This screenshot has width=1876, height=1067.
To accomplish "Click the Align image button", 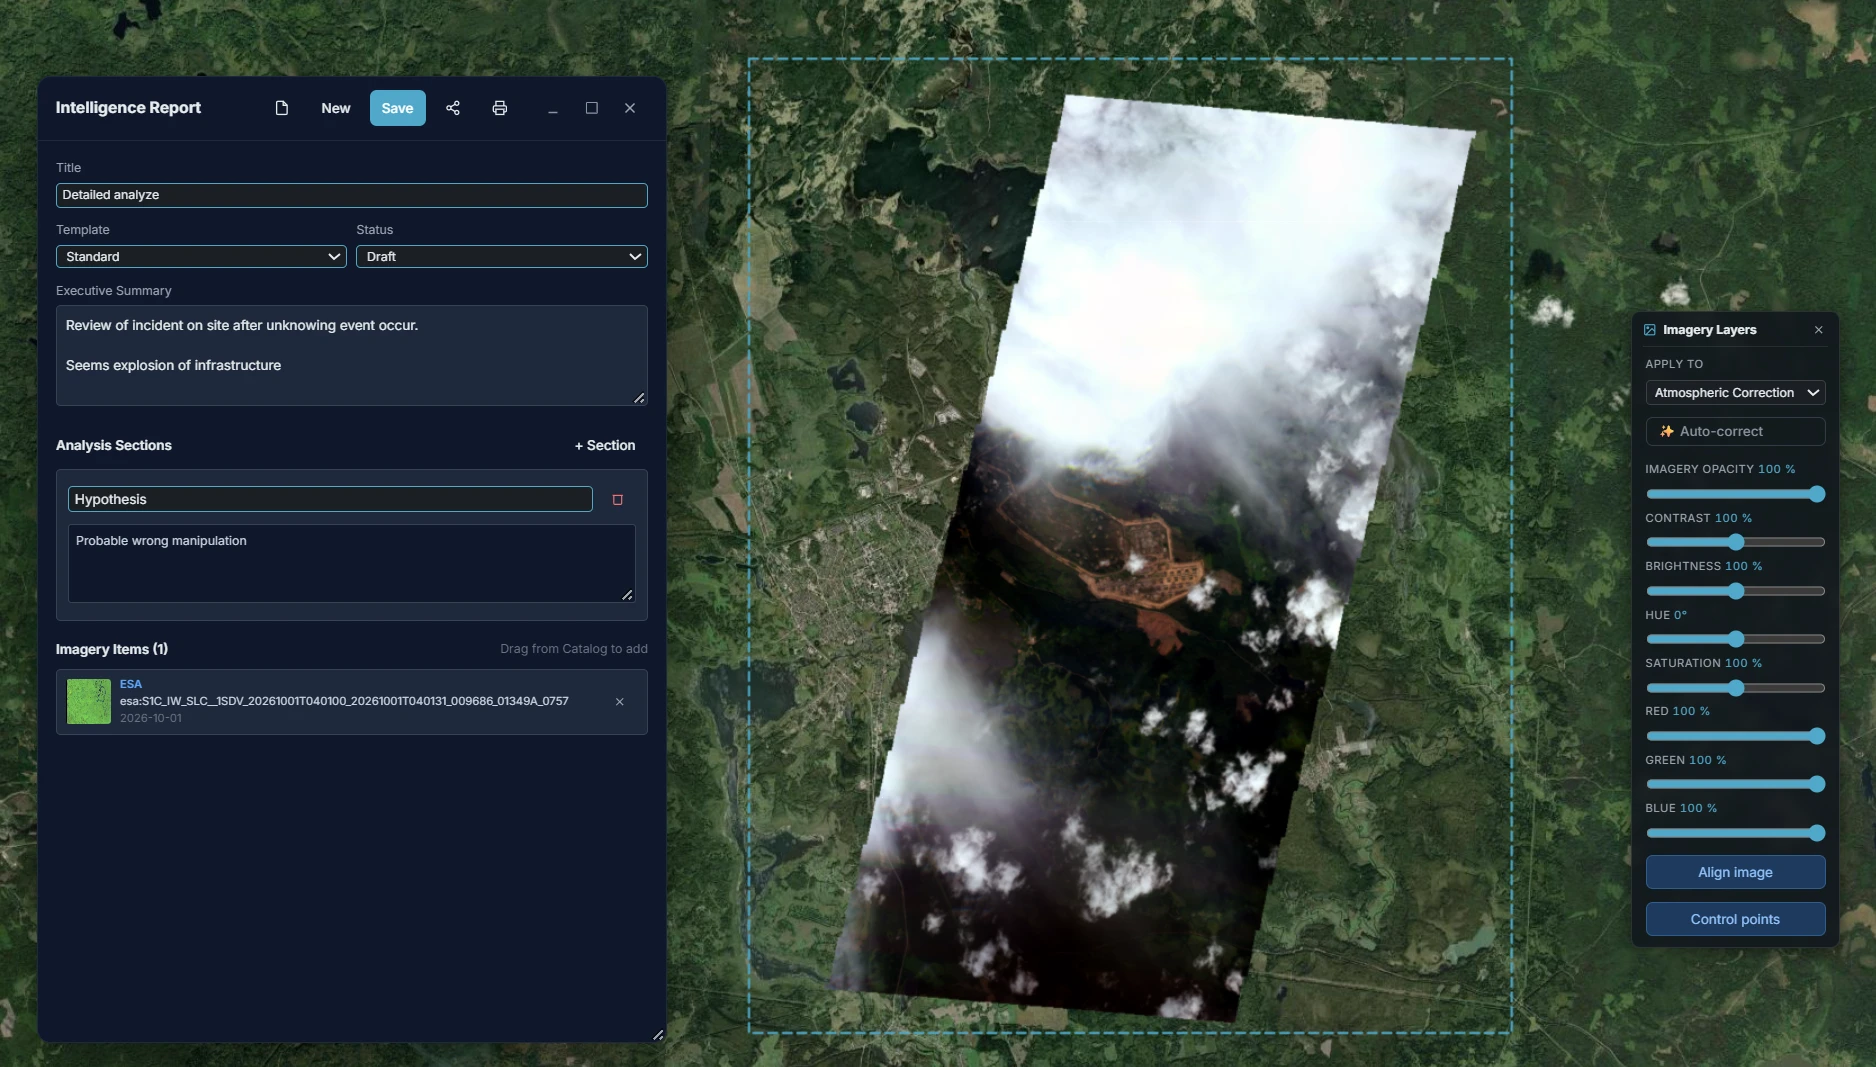I will tap(1735, 872).
